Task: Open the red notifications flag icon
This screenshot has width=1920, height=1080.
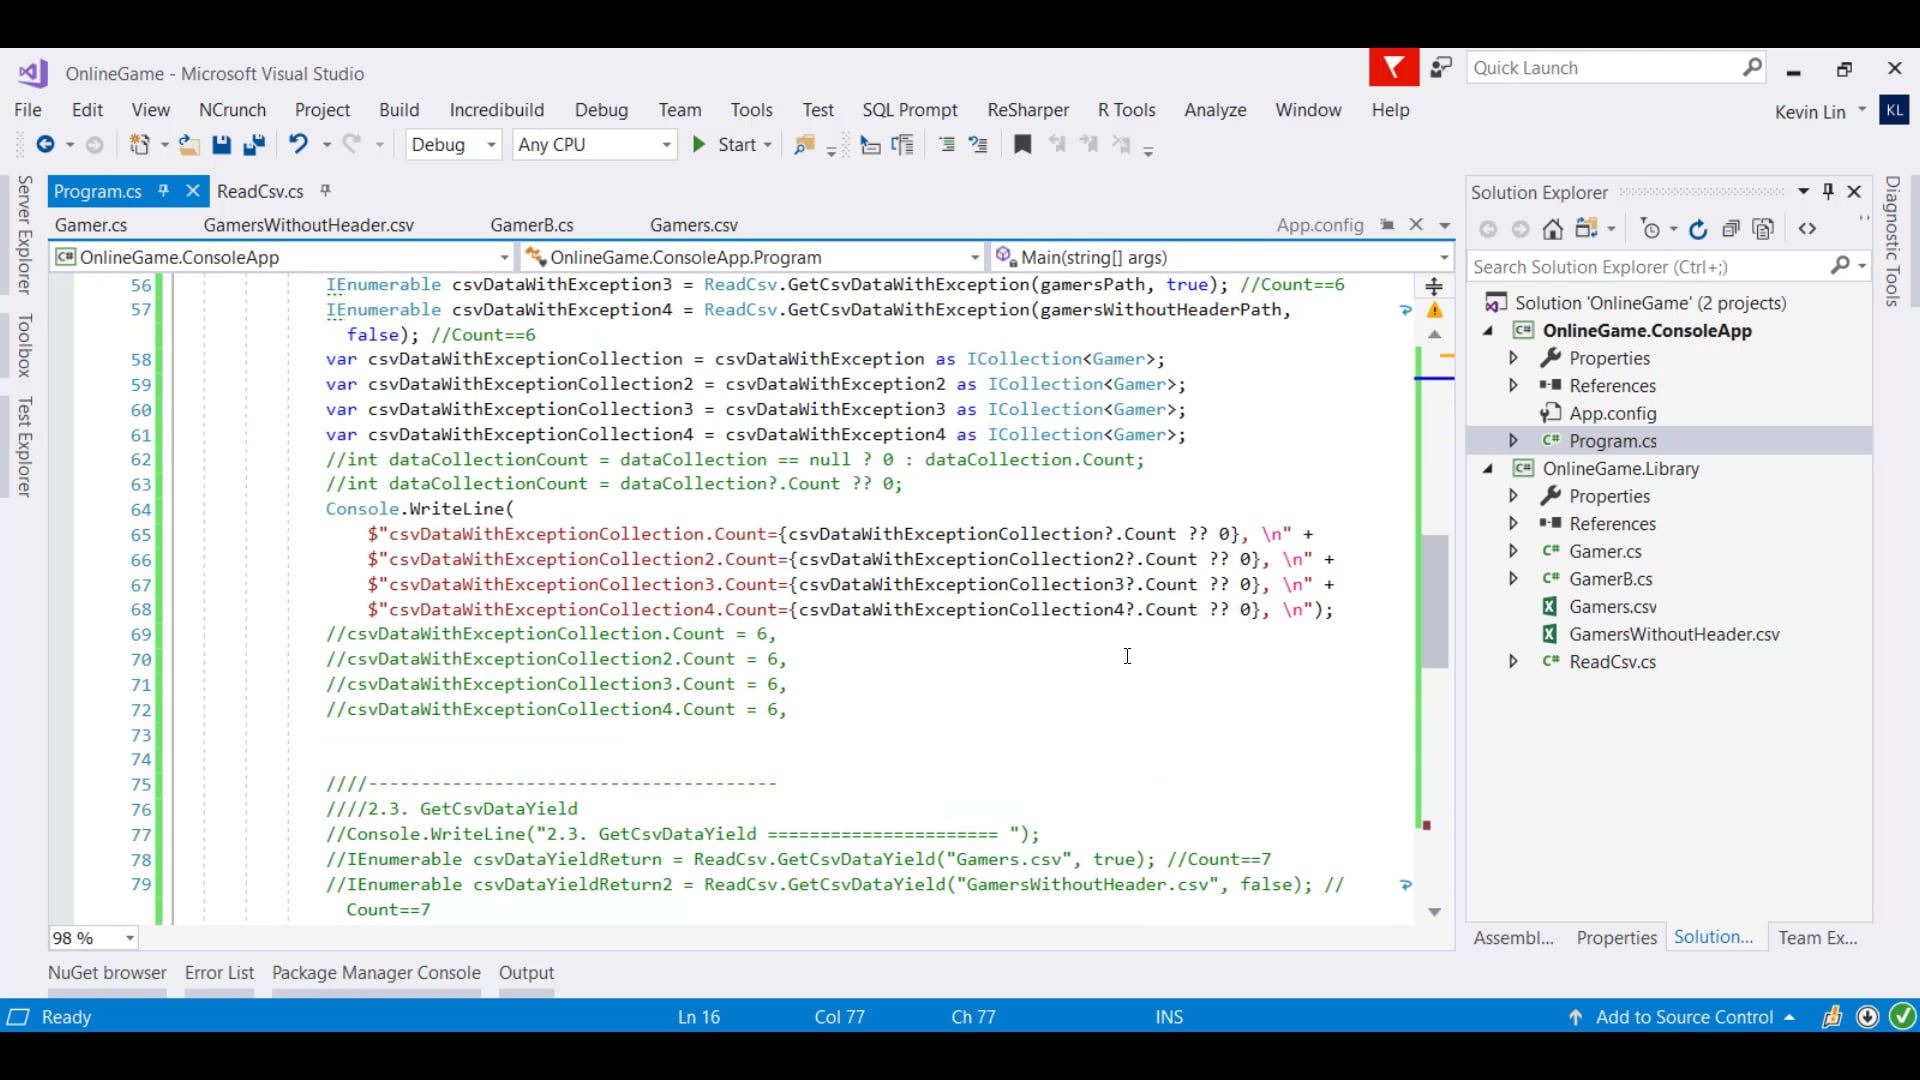Action: coord(1393,68)
